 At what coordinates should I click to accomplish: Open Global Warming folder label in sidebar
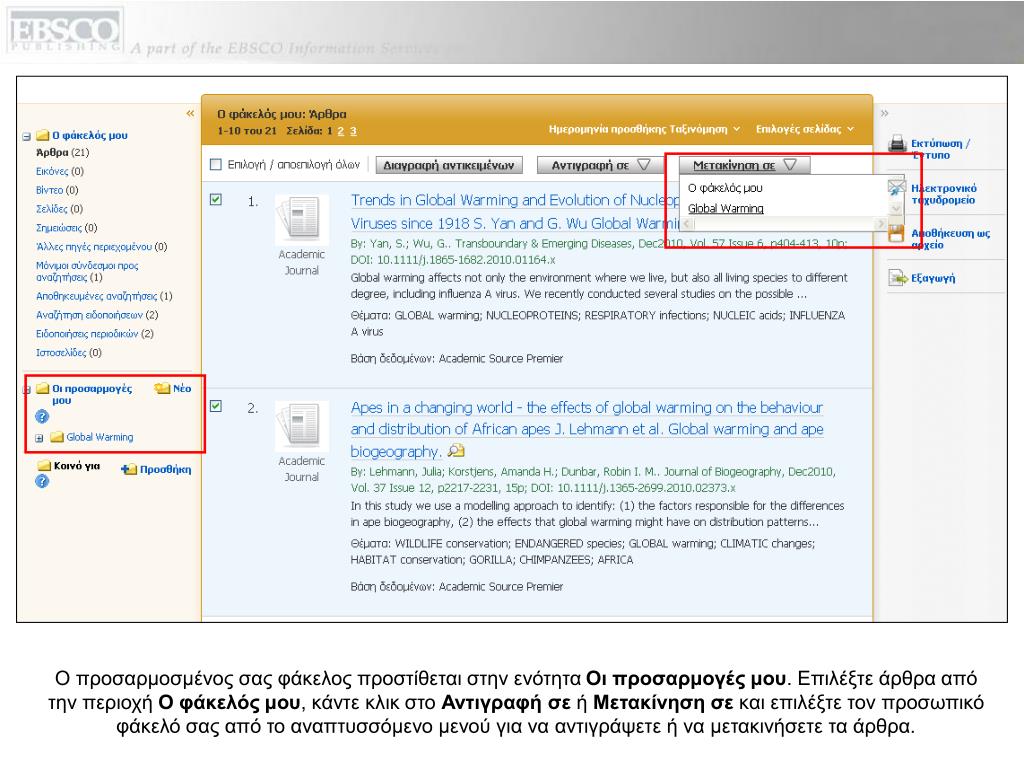click(x=100, y=437)
